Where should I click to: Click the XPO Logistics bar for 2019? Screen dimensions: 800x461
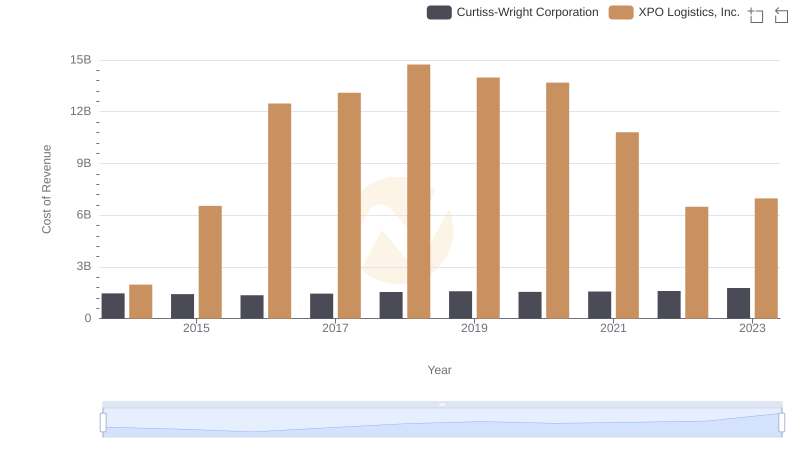tap(488, 198)
